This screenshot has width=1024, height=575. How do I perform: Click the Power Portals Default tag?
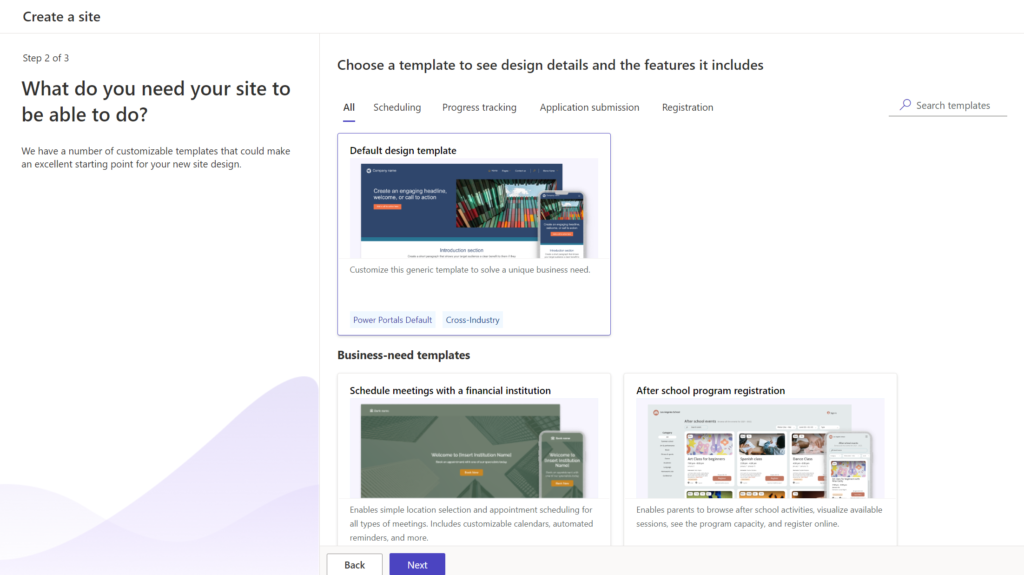click(x=392, y=320)
